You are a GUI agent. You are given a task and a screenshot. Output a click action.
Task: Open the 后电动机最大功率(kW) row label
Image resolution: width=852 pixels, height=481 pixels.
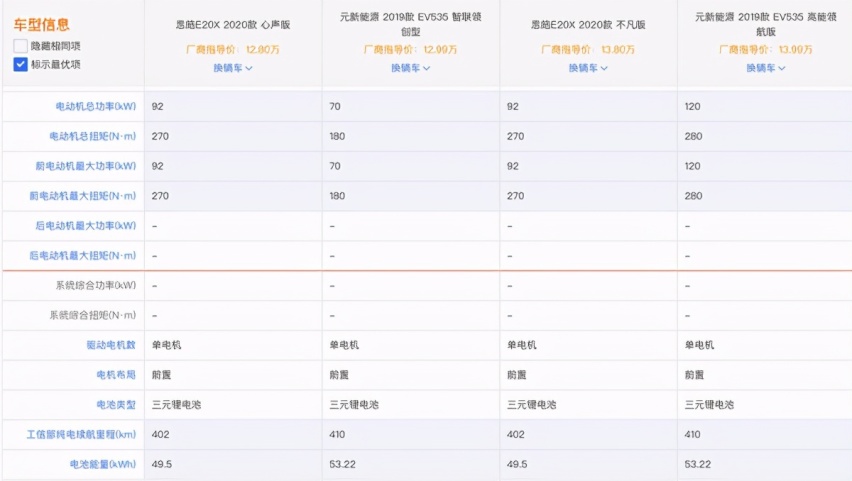(86, 226)
